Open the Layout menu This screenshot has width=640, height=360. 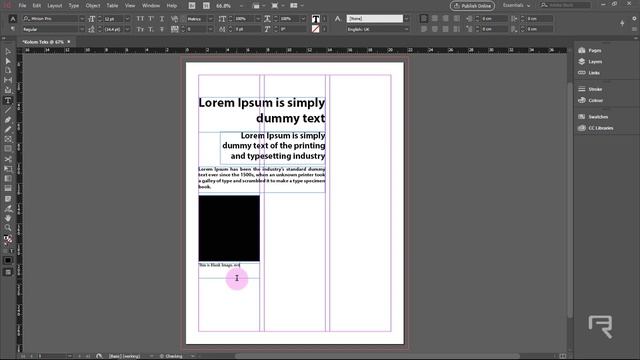(55, 6)
